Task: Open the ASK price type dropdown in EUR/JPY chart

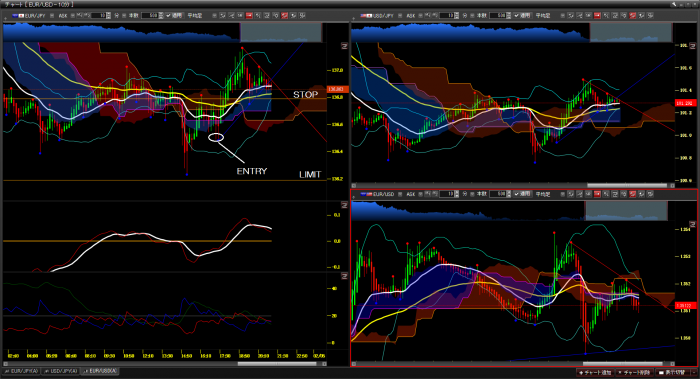Action: 73,15
